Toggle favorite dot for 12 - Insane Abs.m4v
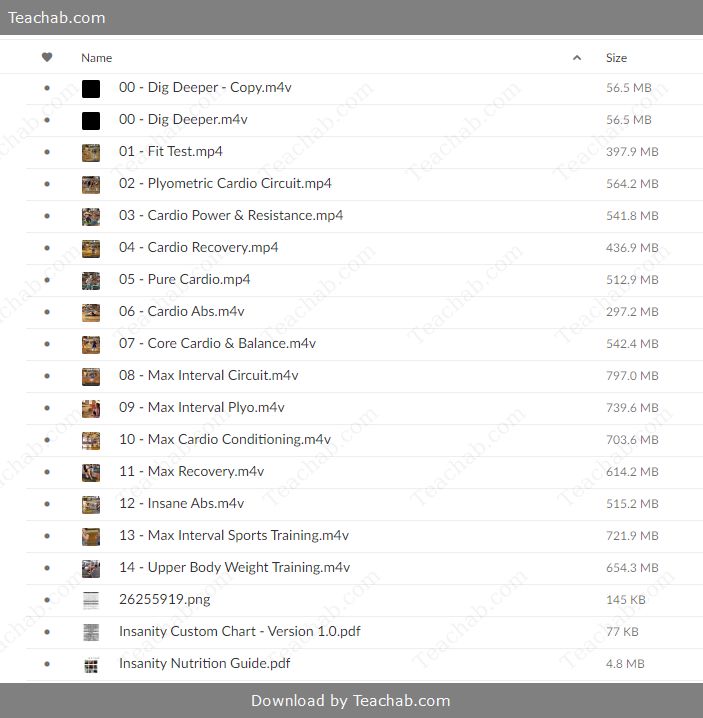 [47, 504]
